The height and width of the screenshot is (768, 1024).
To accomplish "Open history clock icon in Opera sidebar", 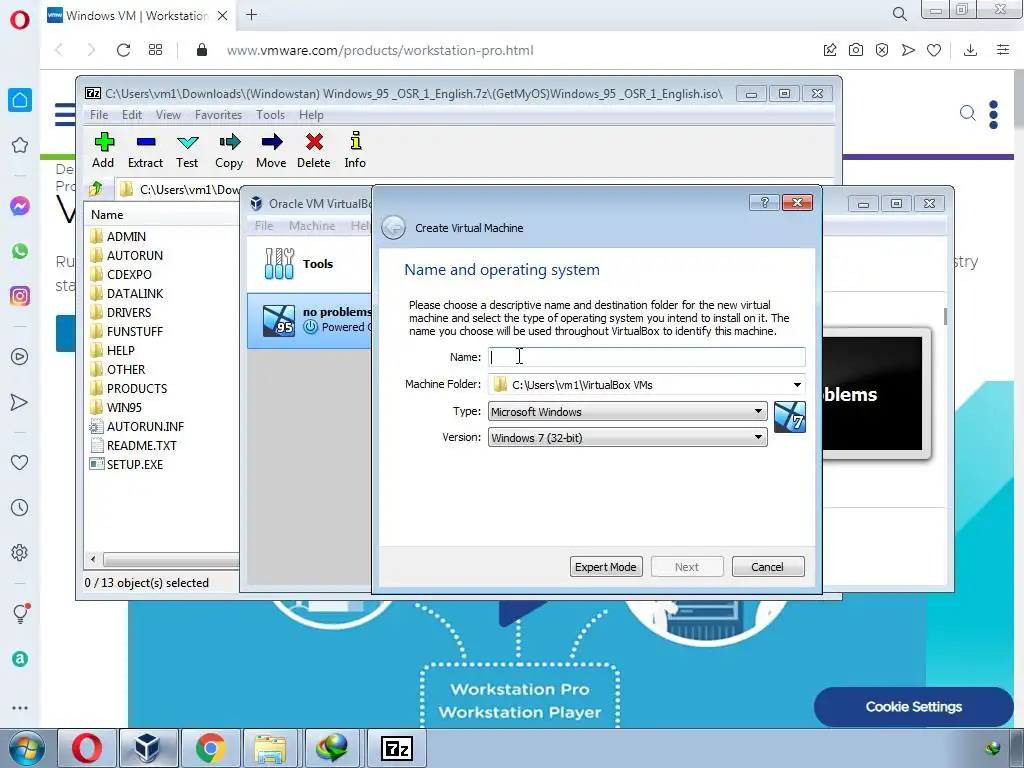I will pyautogui.click(x=20, y=507).
